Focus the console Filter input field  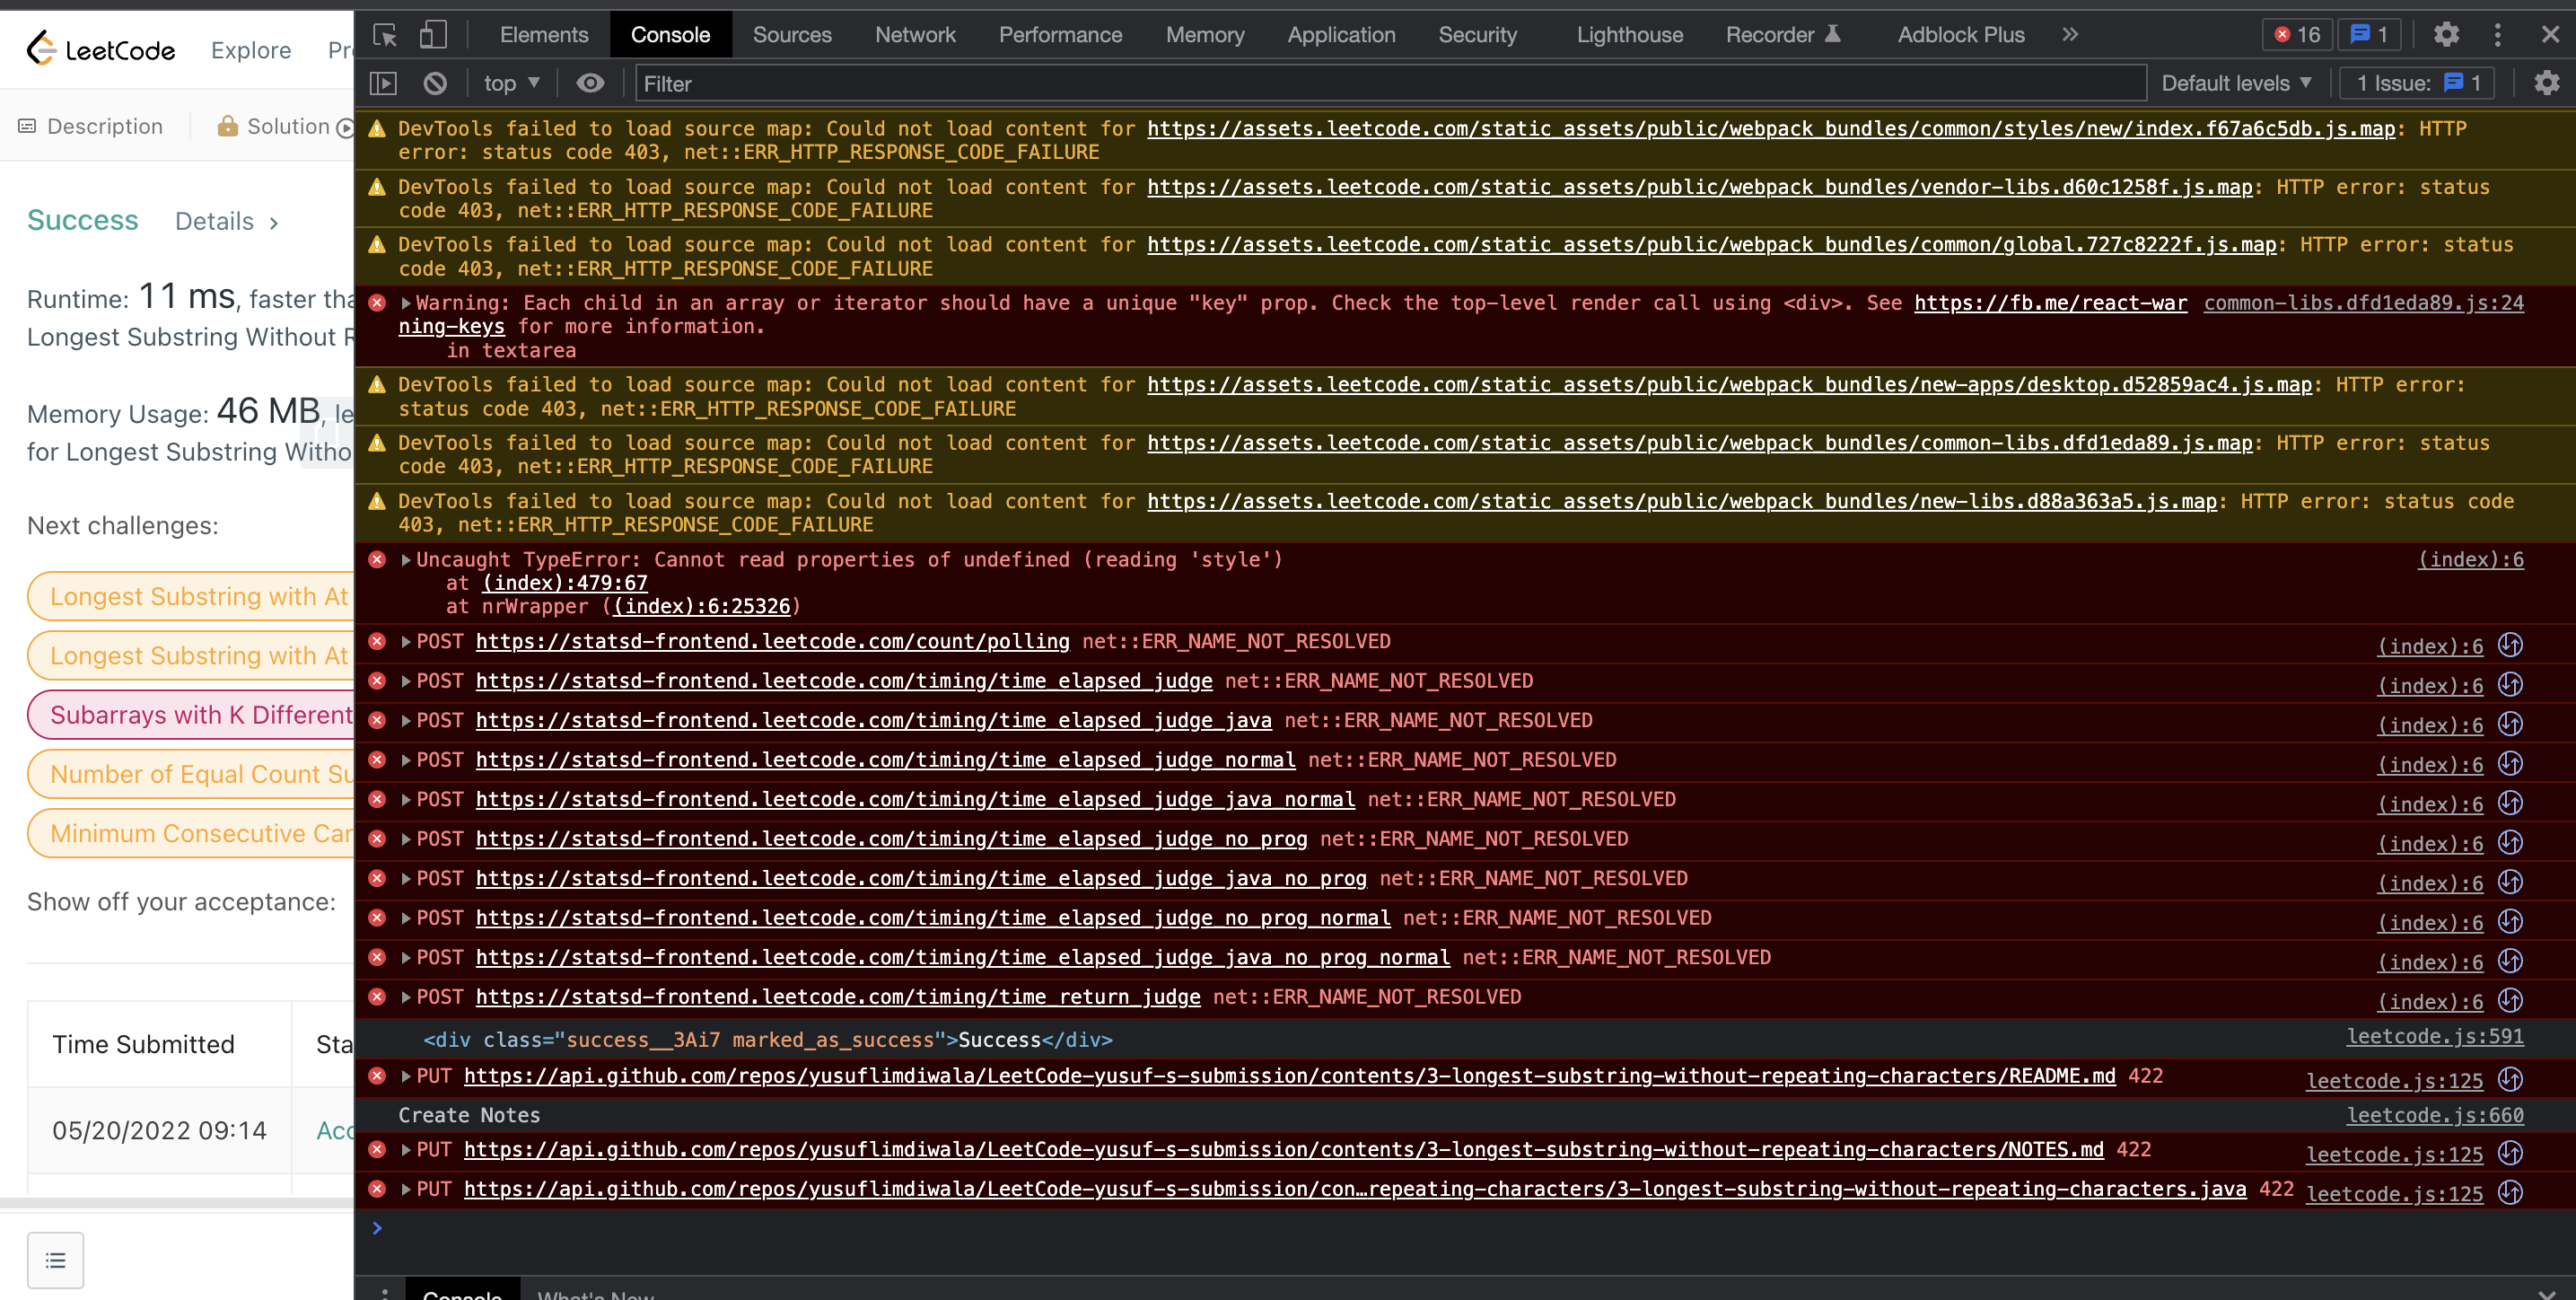1390,83
